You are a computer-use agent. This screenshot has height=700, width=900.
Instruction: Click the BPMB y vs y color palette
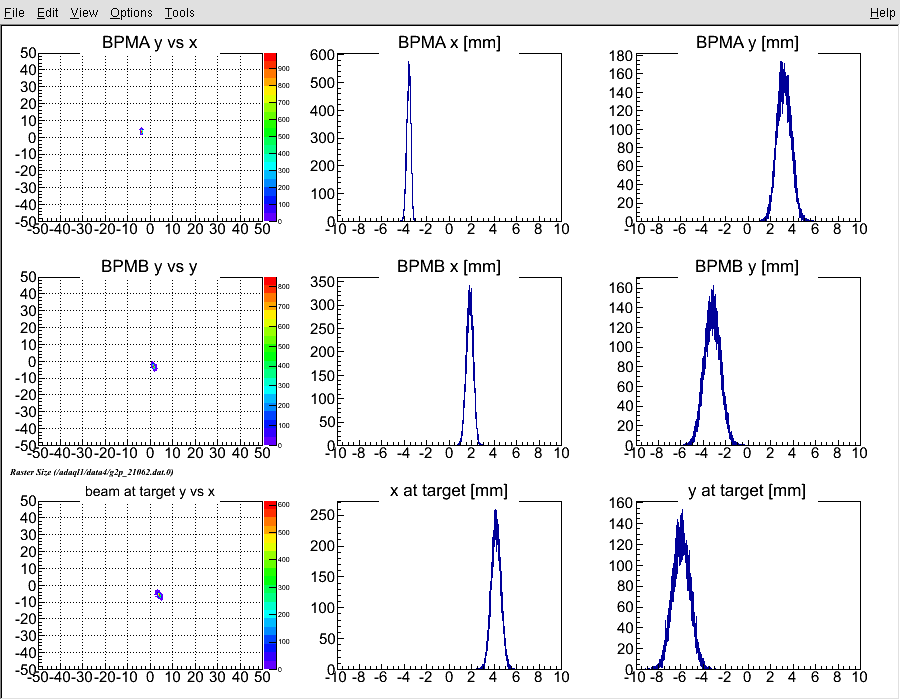pos(270,361)
